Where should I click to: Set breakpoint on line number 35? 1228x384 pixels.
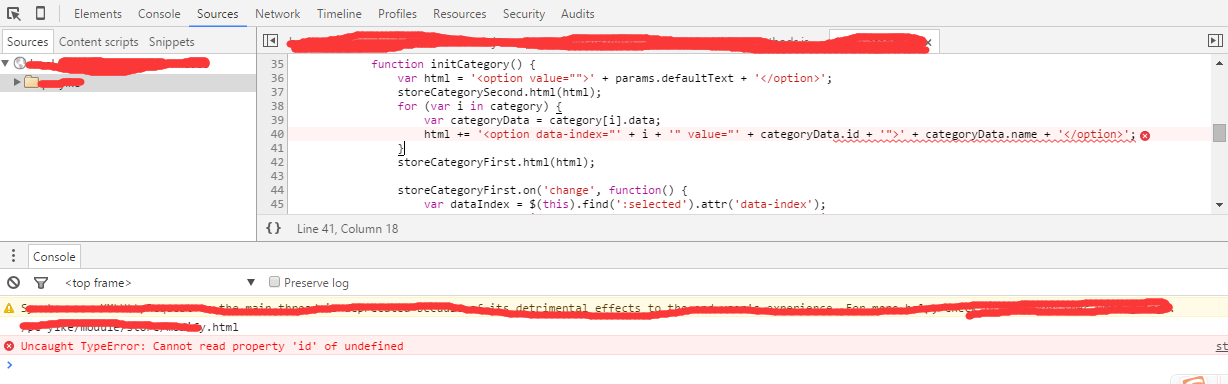click(x=278, y=64)
